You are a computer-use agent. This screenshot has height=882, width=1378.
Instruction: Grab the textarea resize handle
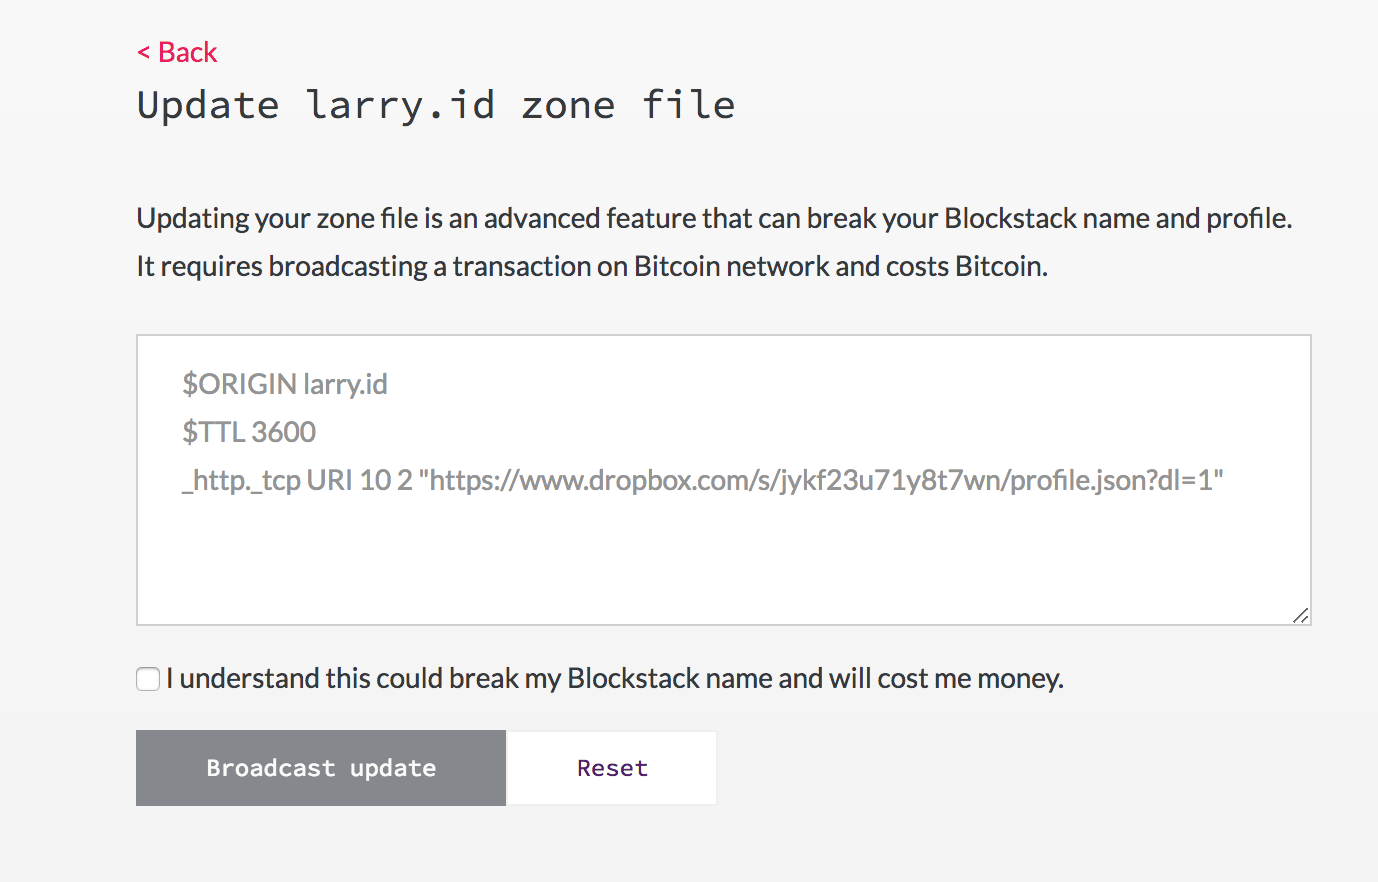click(x=1300, y=616)
